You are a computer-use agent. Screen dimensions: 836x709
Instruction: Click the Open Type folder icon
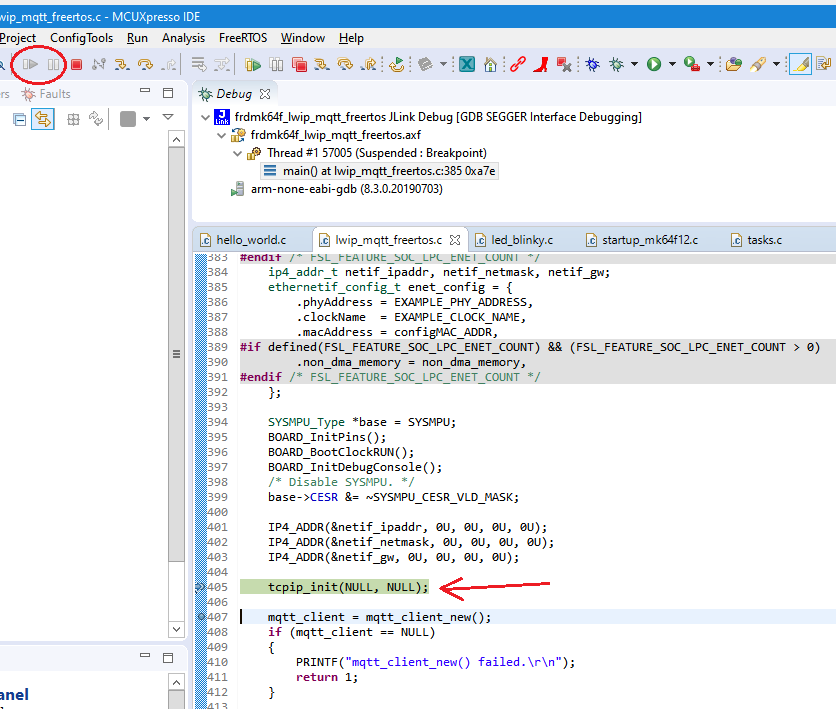(x=734, y=65)
